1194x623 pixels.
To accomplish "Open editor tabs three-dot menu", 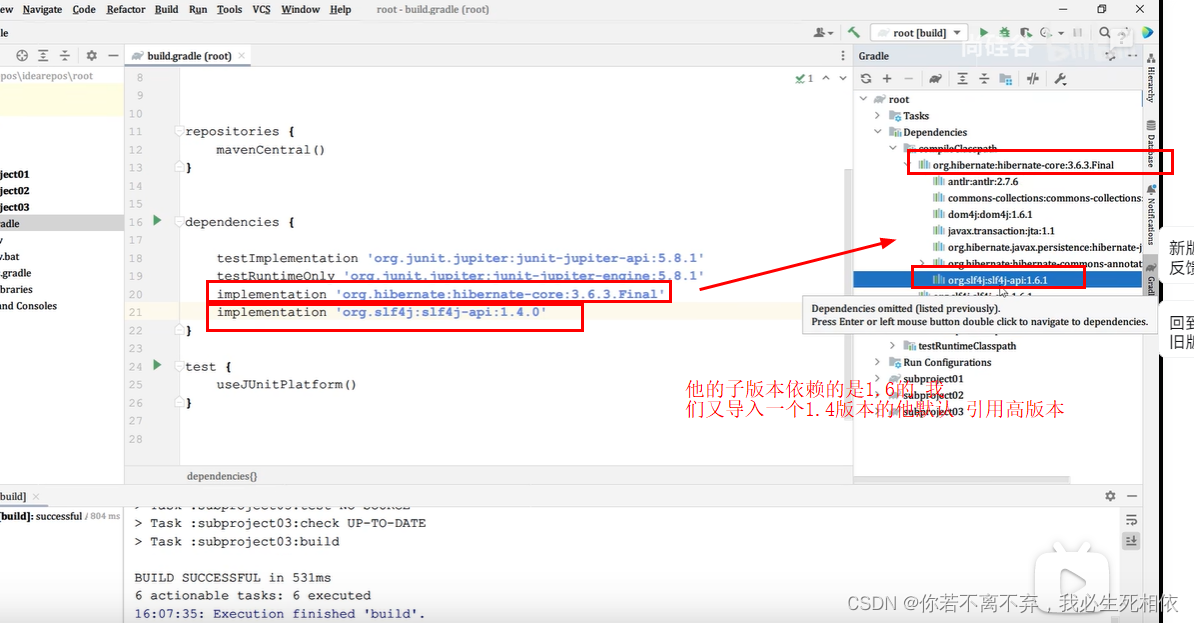I will tap(842, 56).
